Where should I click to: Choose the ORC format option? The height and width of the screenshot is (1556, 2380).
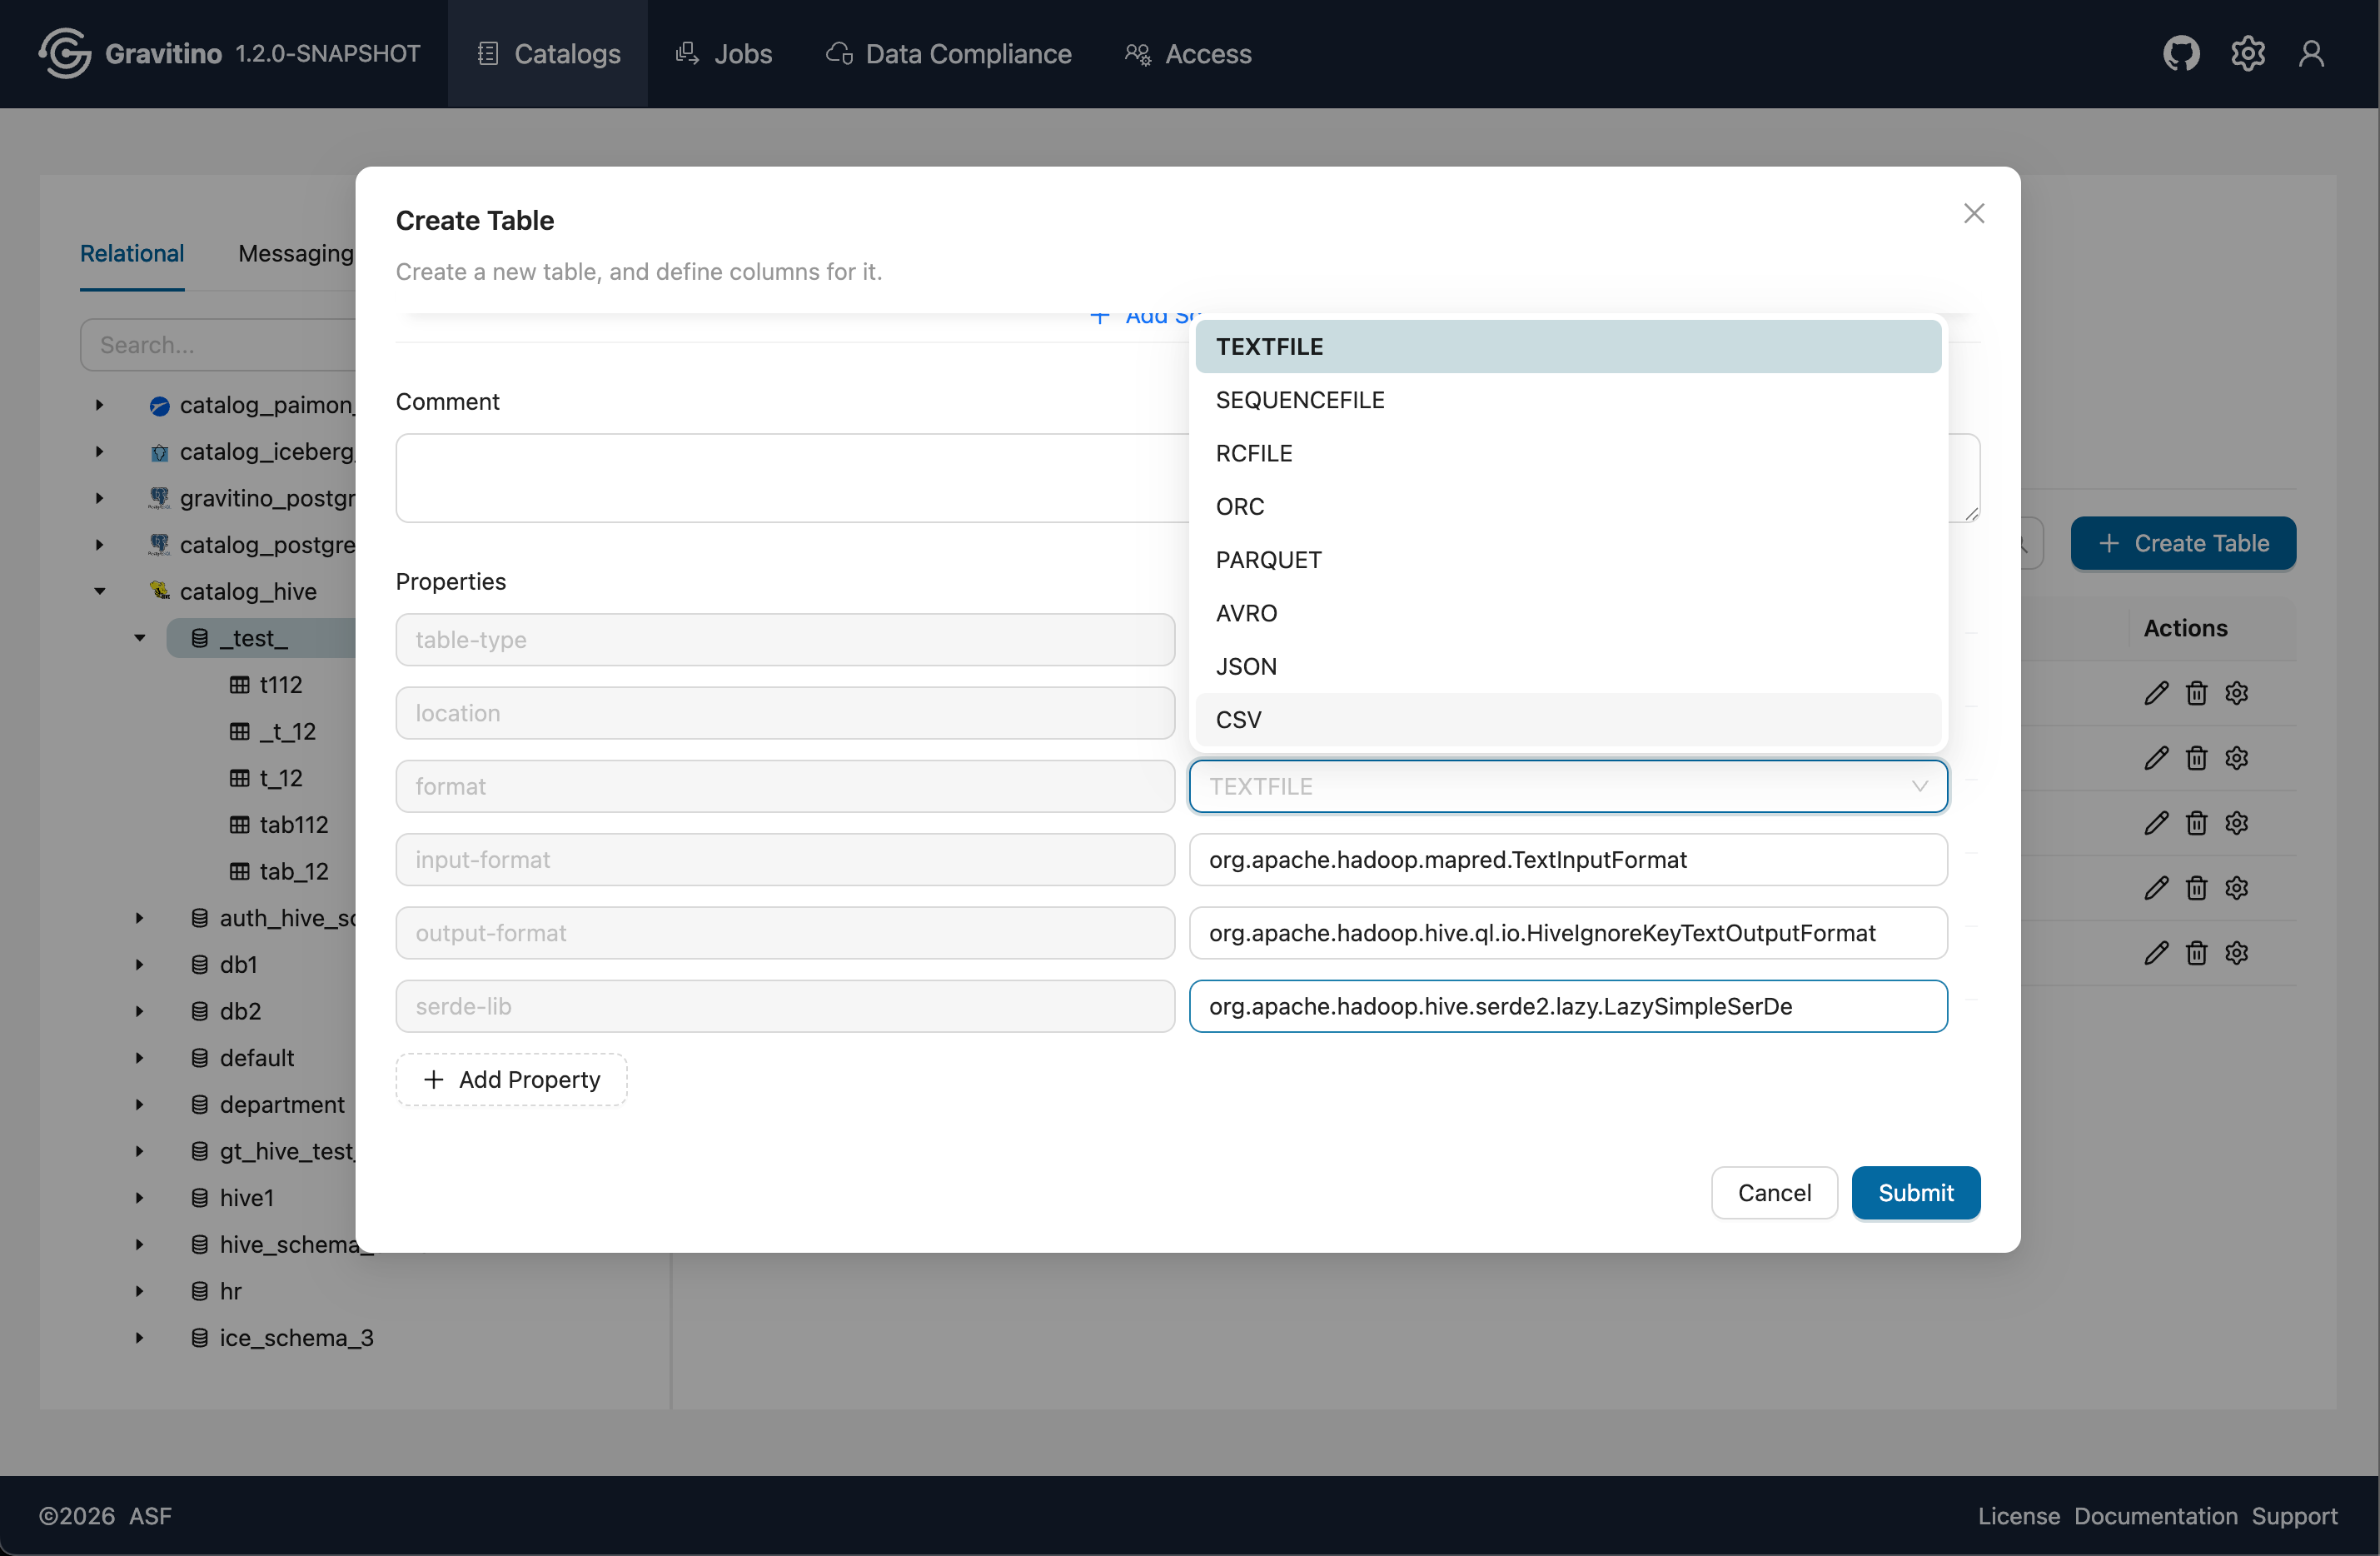coord(1240,507)
